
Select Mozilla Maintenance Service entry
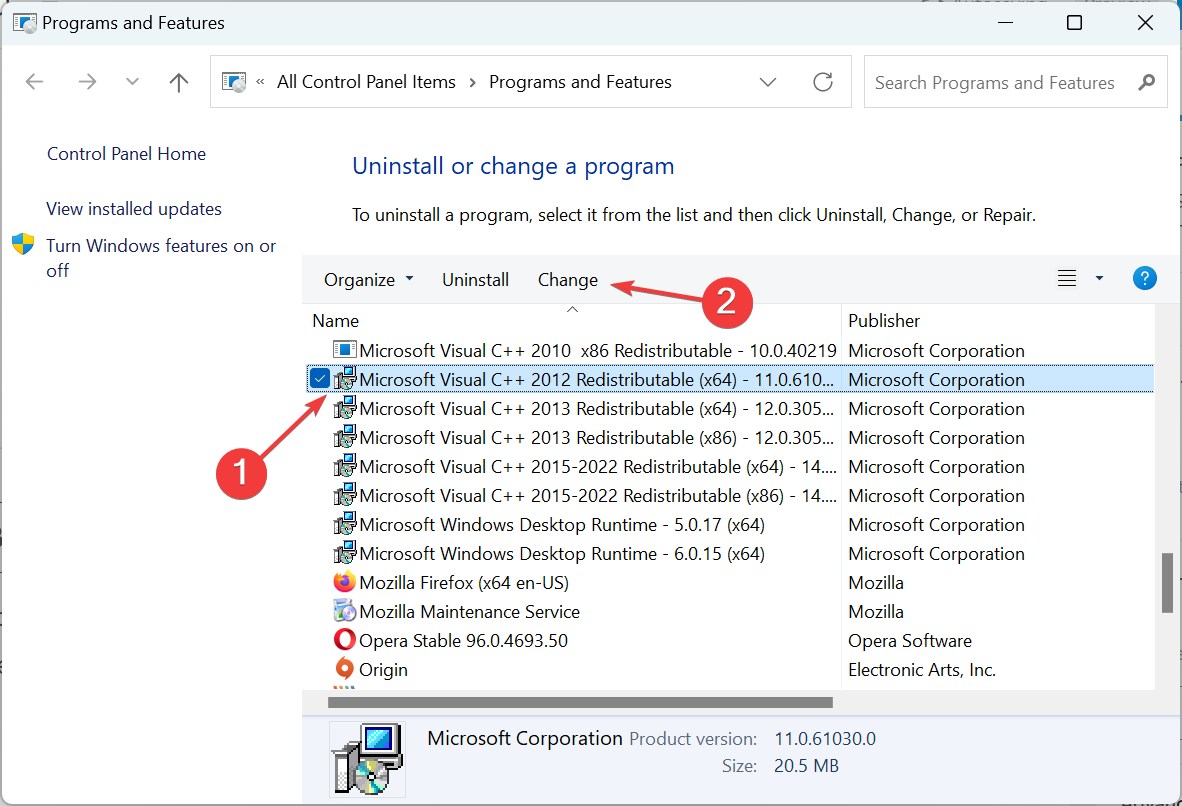470,611
